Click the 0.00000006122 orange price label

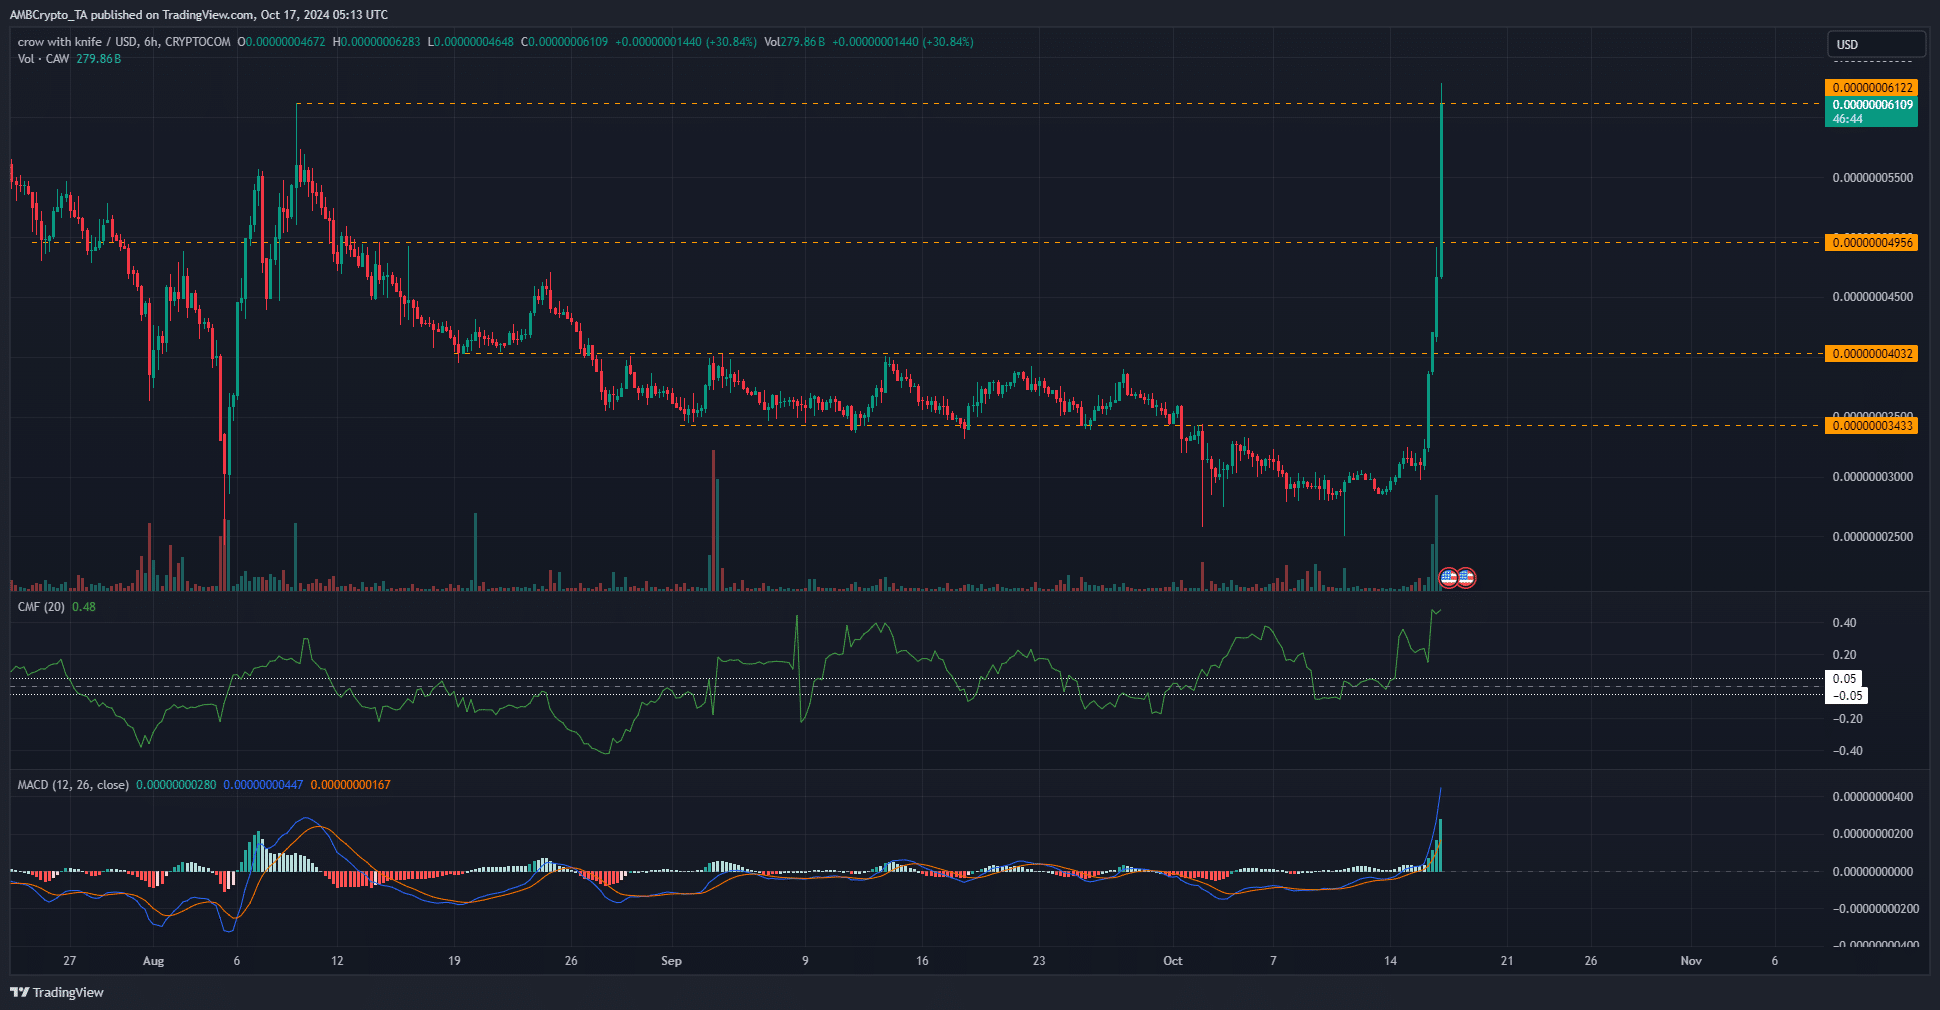click(1871, 88)
